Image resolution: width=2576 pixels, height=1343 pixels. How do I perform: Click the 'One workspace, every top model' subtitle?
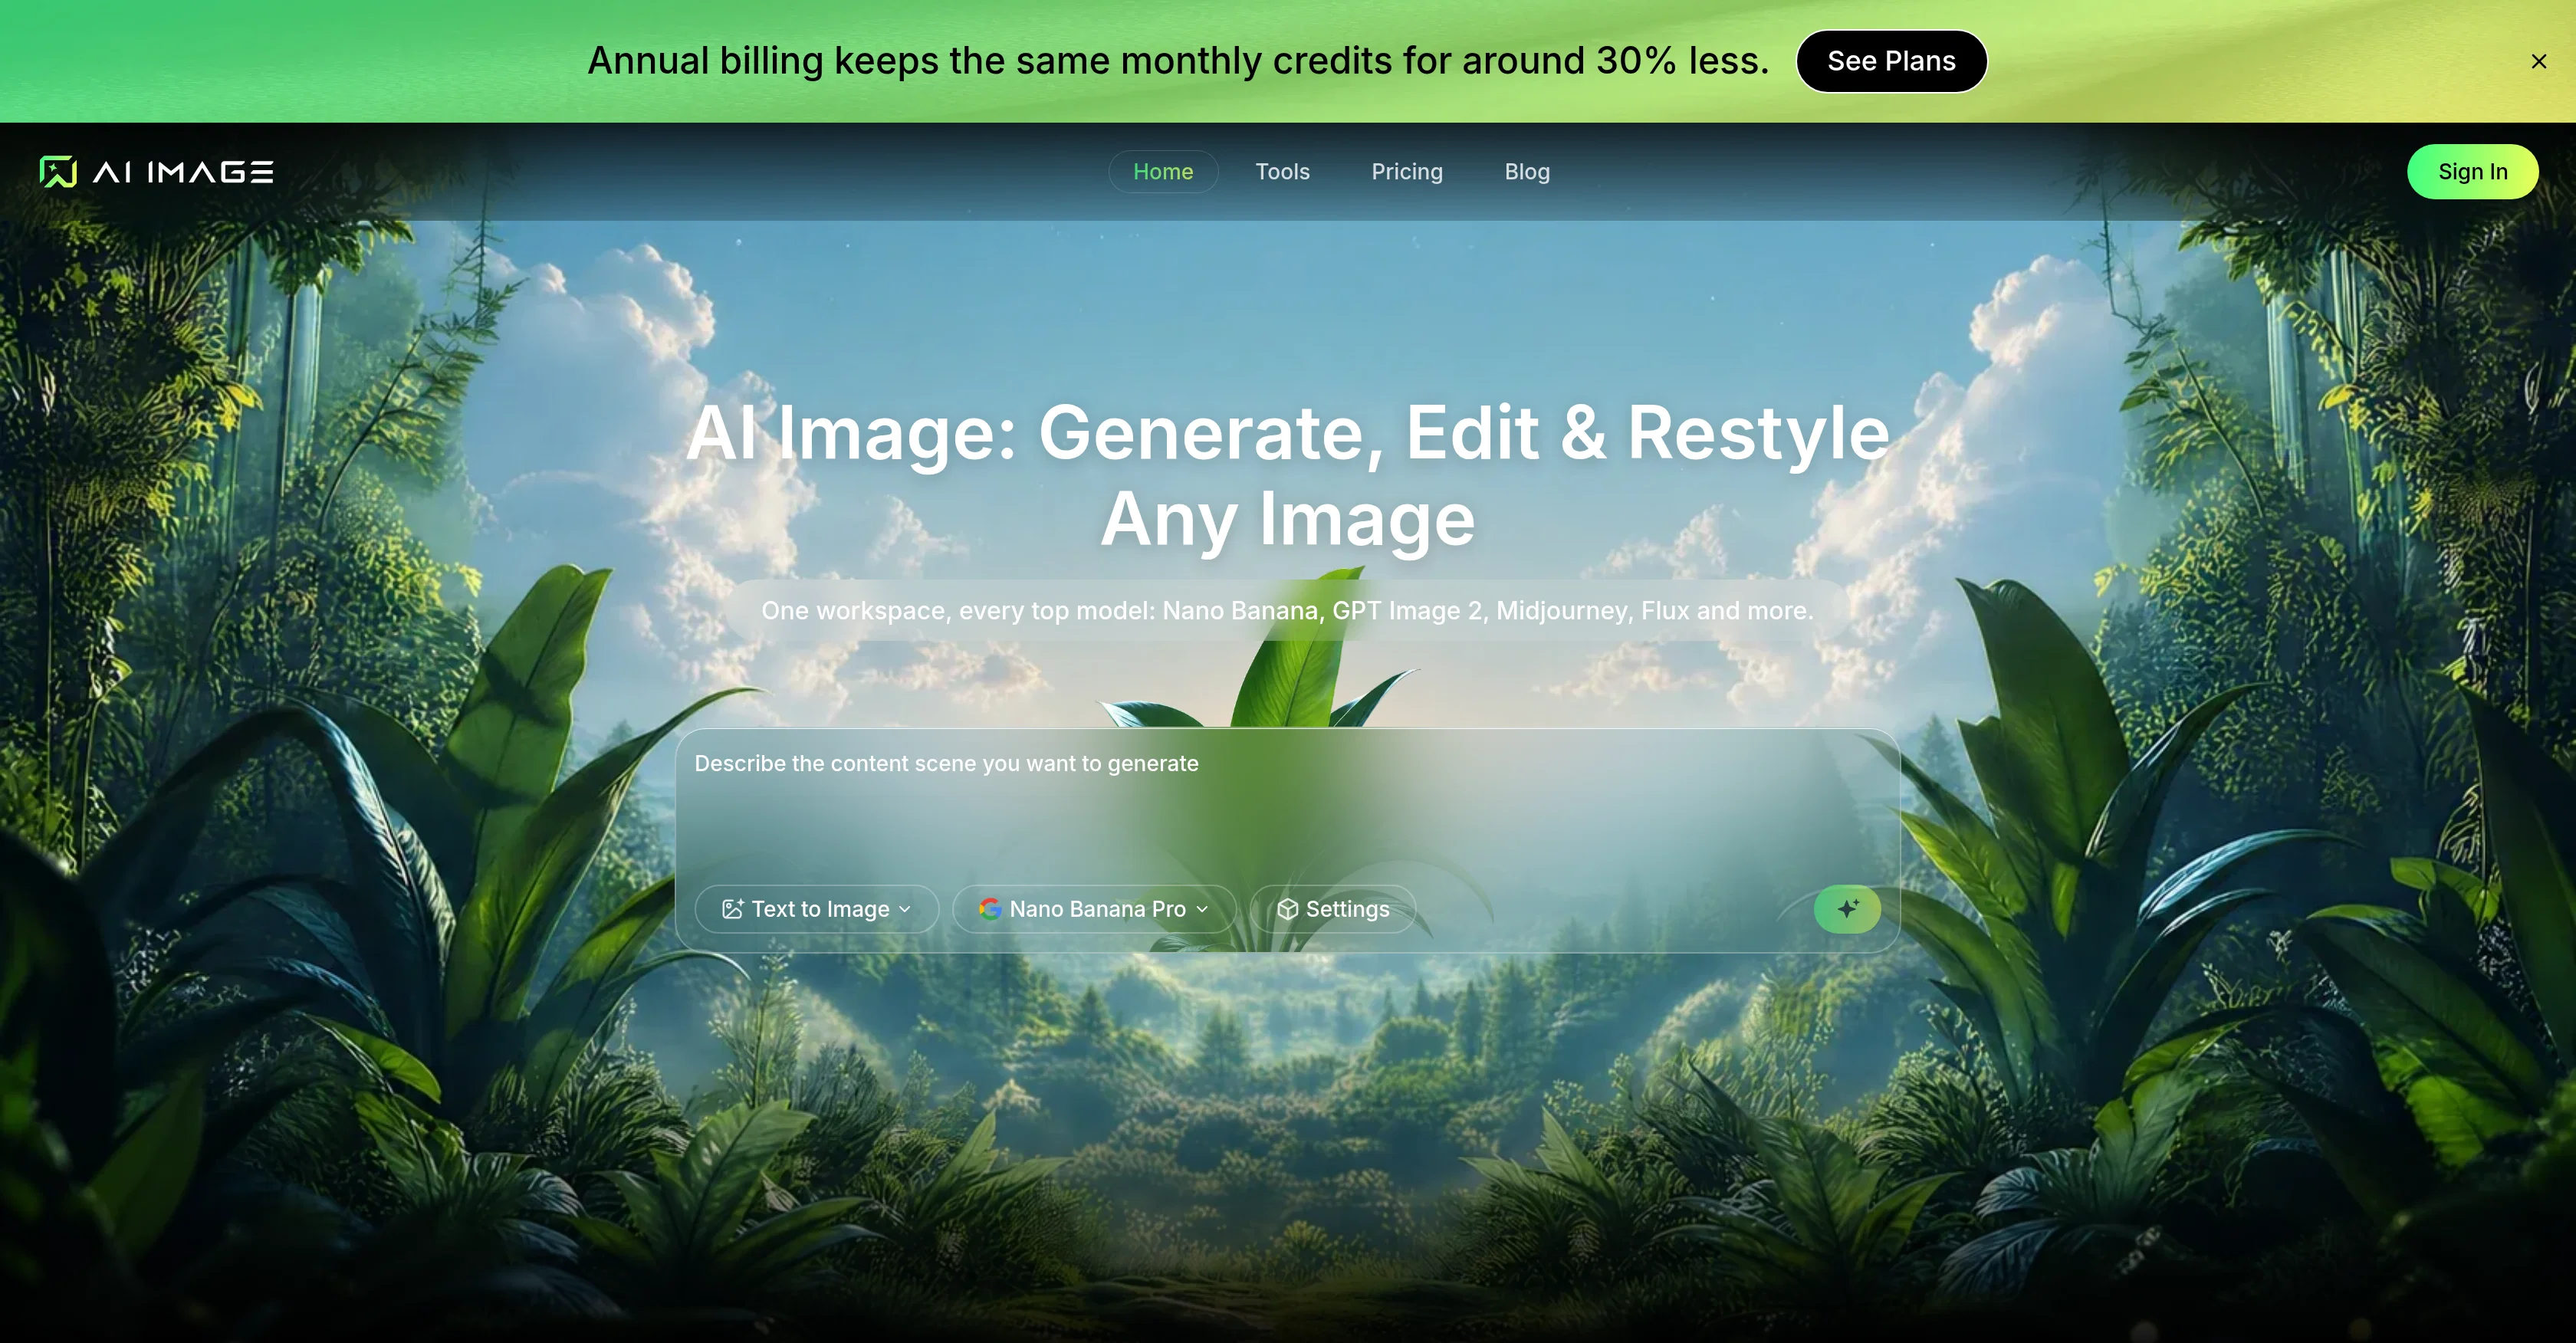[x=1287, y=611]
